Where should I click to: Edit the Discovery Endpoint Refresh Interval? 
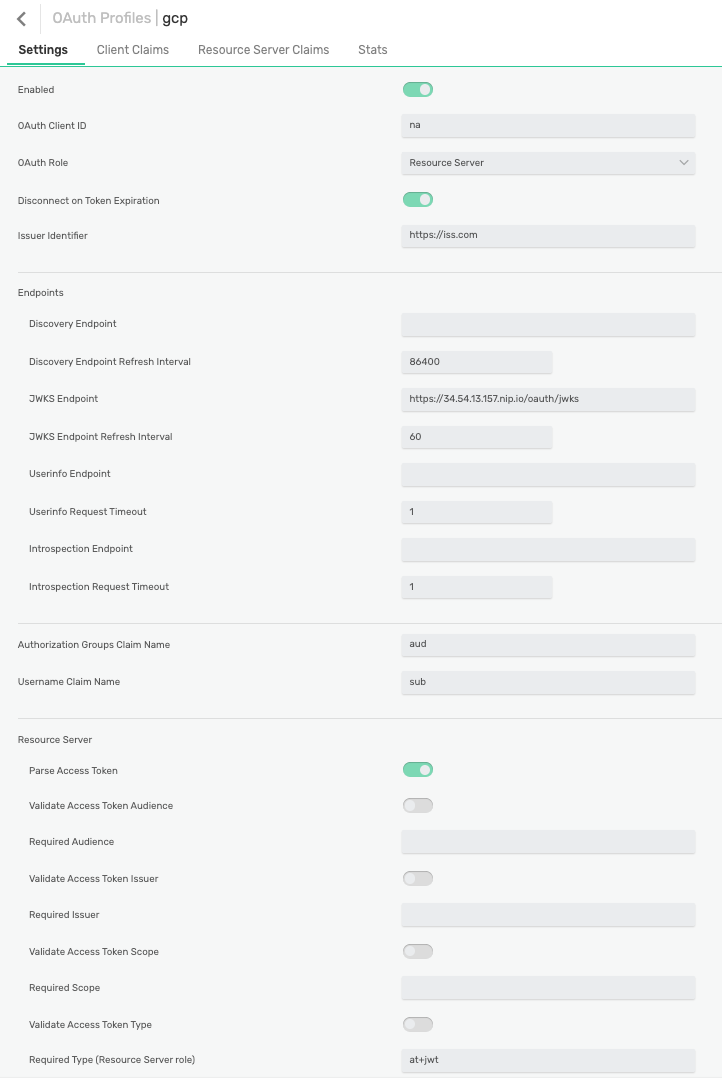pos(477,361)
